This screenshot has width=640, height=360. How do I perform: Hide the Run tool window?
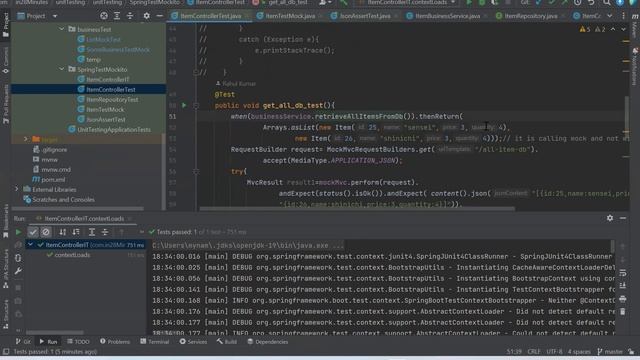(623, 218)
